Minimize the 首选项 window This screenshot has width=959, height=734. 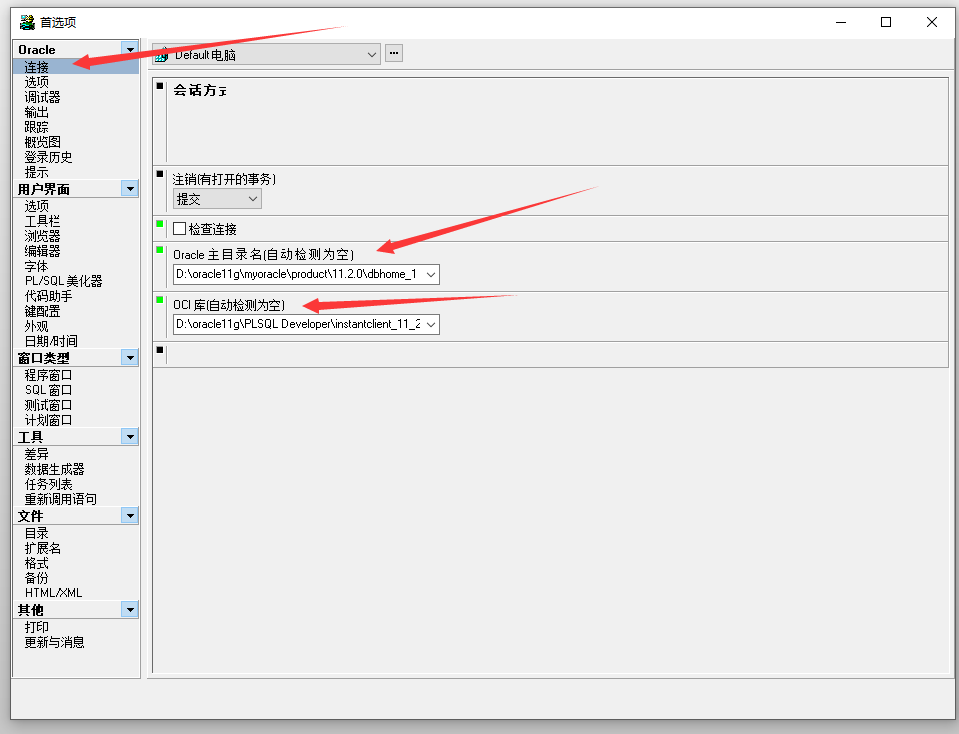coord(841,22)
